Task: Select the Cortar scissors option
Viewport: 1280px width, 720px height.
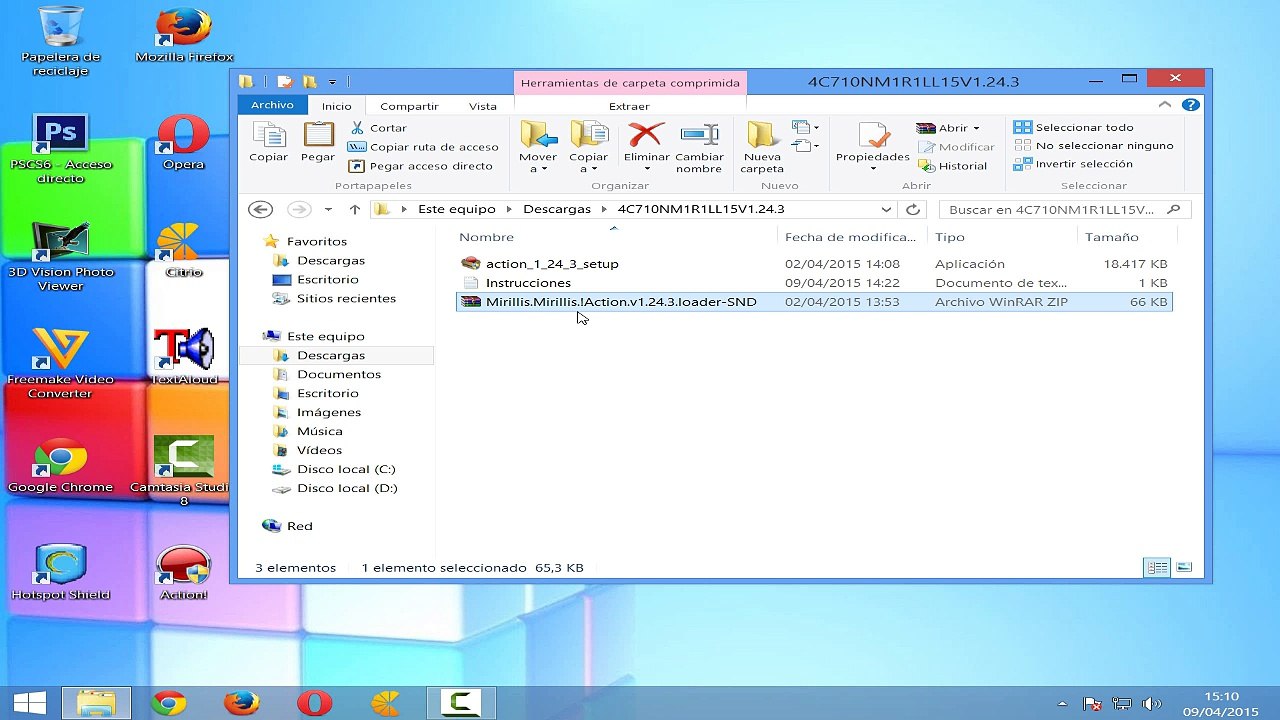Action: tap(377, 128)
